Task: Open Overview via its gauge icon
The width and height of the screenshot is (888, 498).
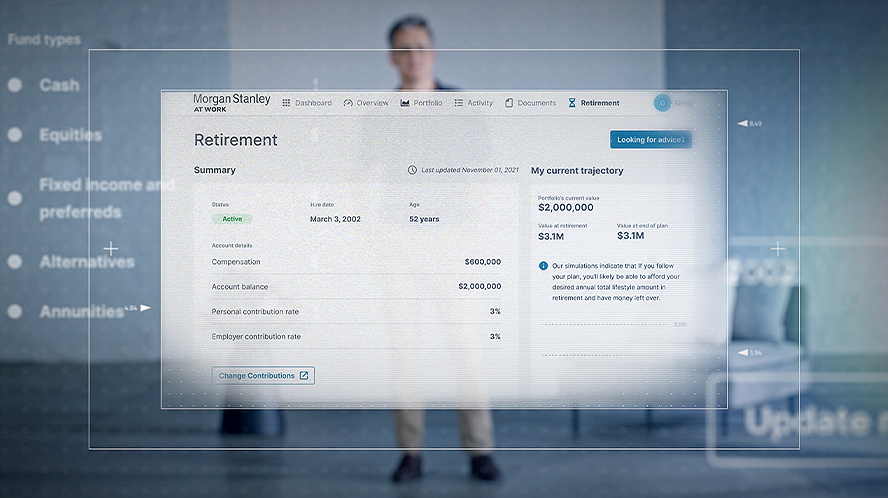Action: [x=348, y=103]
